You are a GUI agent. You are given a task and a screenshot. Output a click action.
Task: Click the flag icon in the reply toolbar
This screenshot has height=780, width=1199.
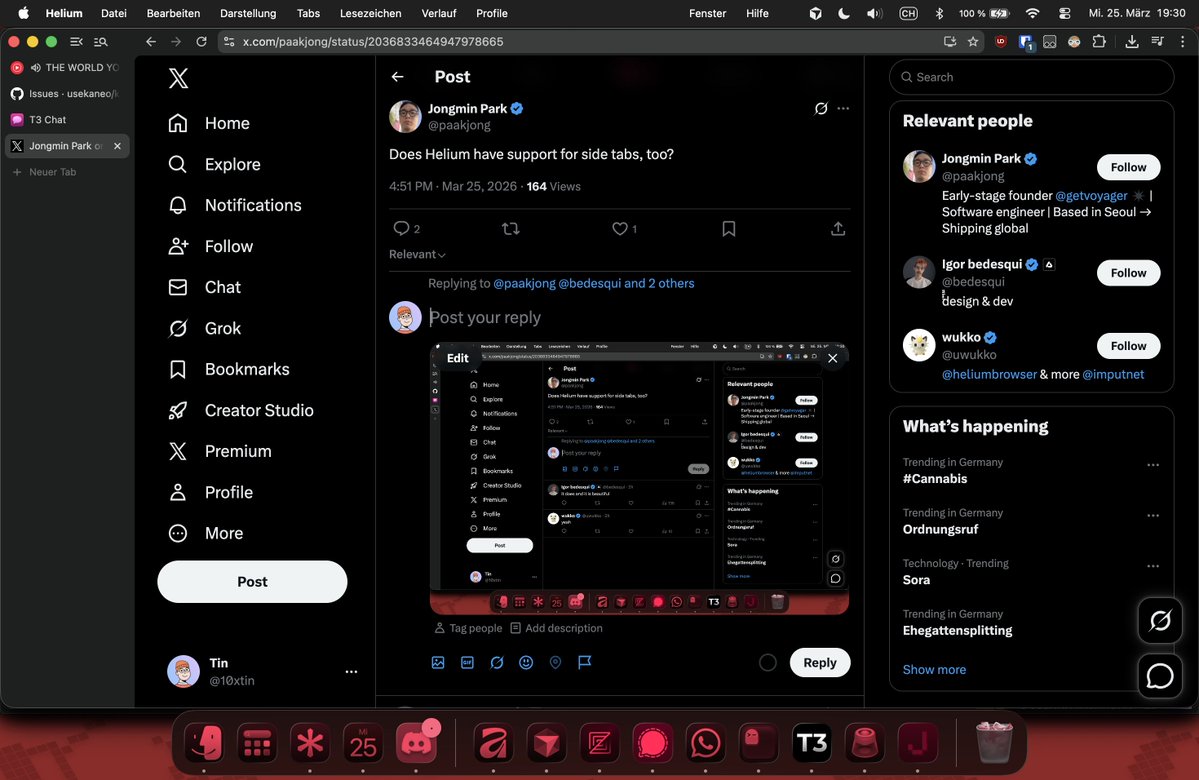[x=585, y=662]
